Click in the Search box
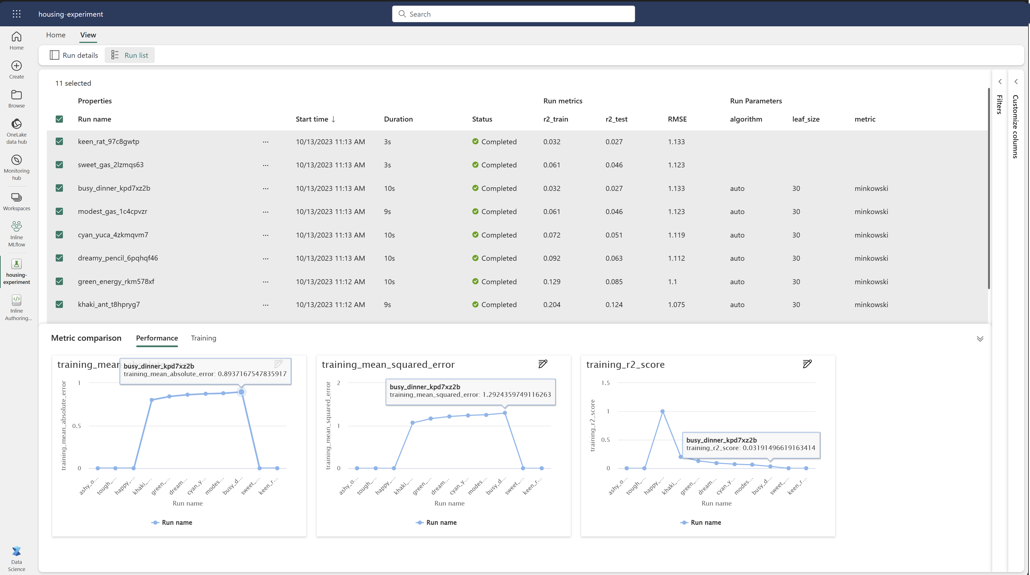 tap(513, 14)
